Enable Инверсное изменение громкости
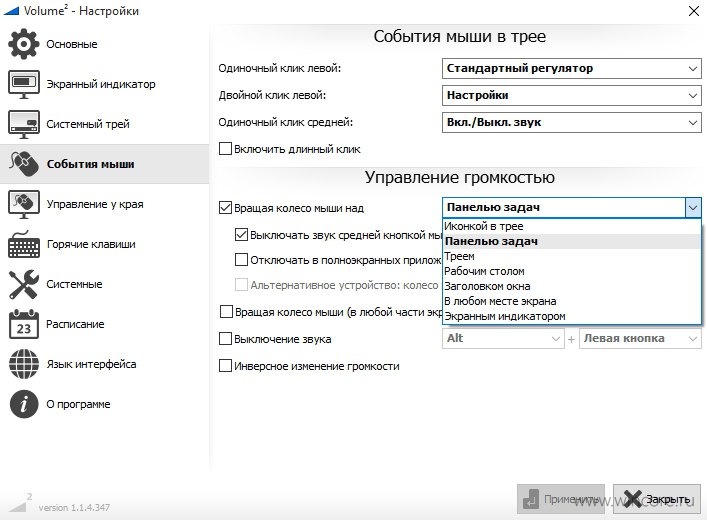 pos(225,366)
